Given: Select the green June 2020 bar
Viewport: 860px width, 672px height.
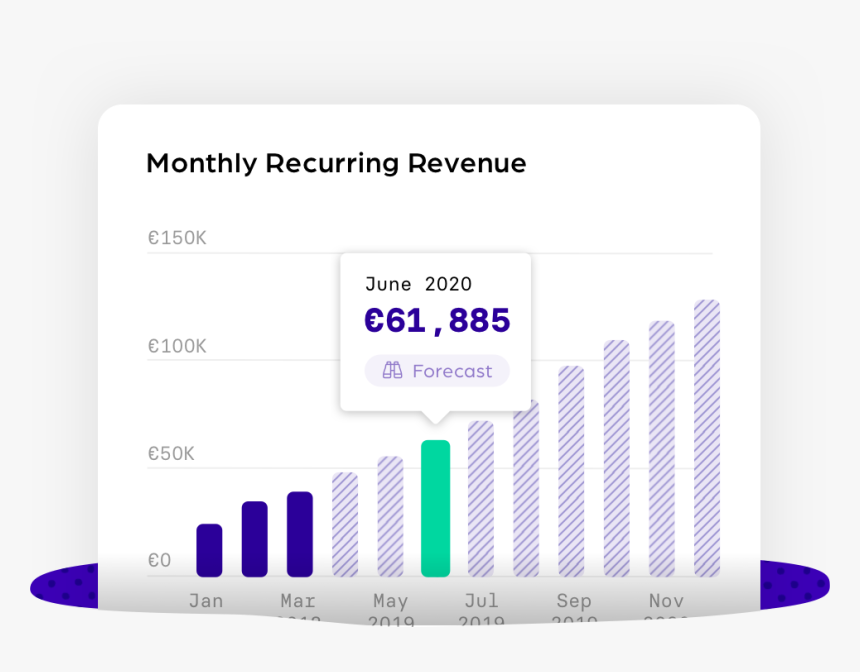Looking at the screenshot, I should pyautogui.click(x=435, y=508).
